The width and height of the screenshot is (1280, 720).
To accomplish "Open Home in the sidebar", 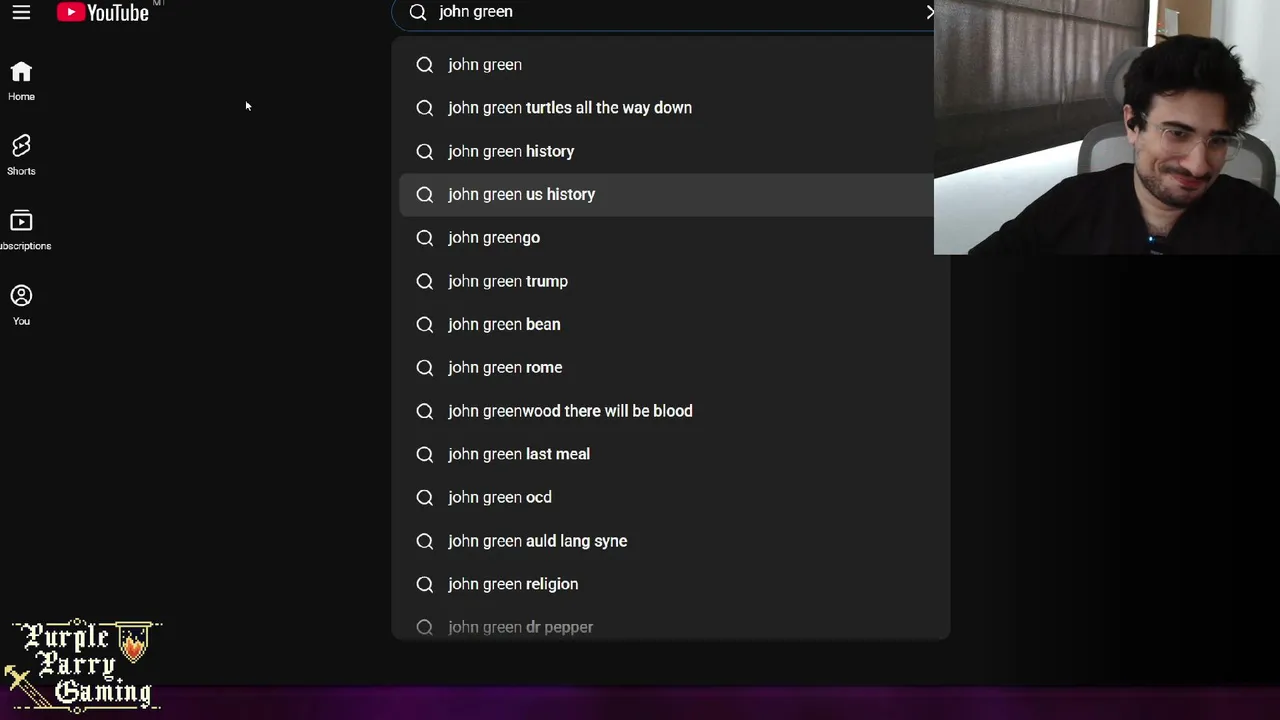I will pos(21,81).
